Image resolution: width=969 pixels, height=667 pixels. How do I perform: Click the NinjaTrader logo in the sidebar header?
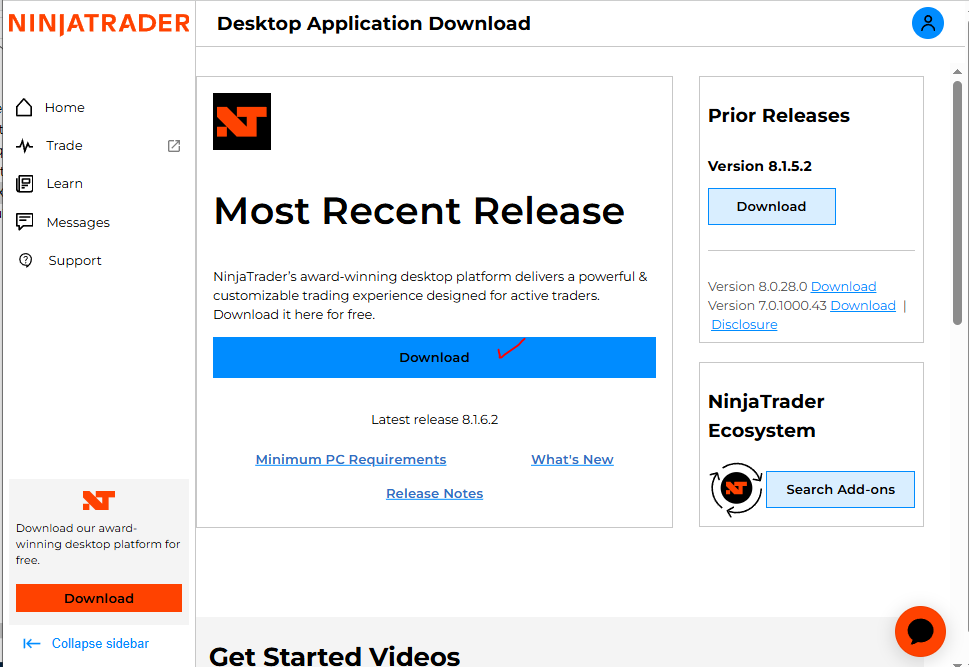[x=99, y=23]
